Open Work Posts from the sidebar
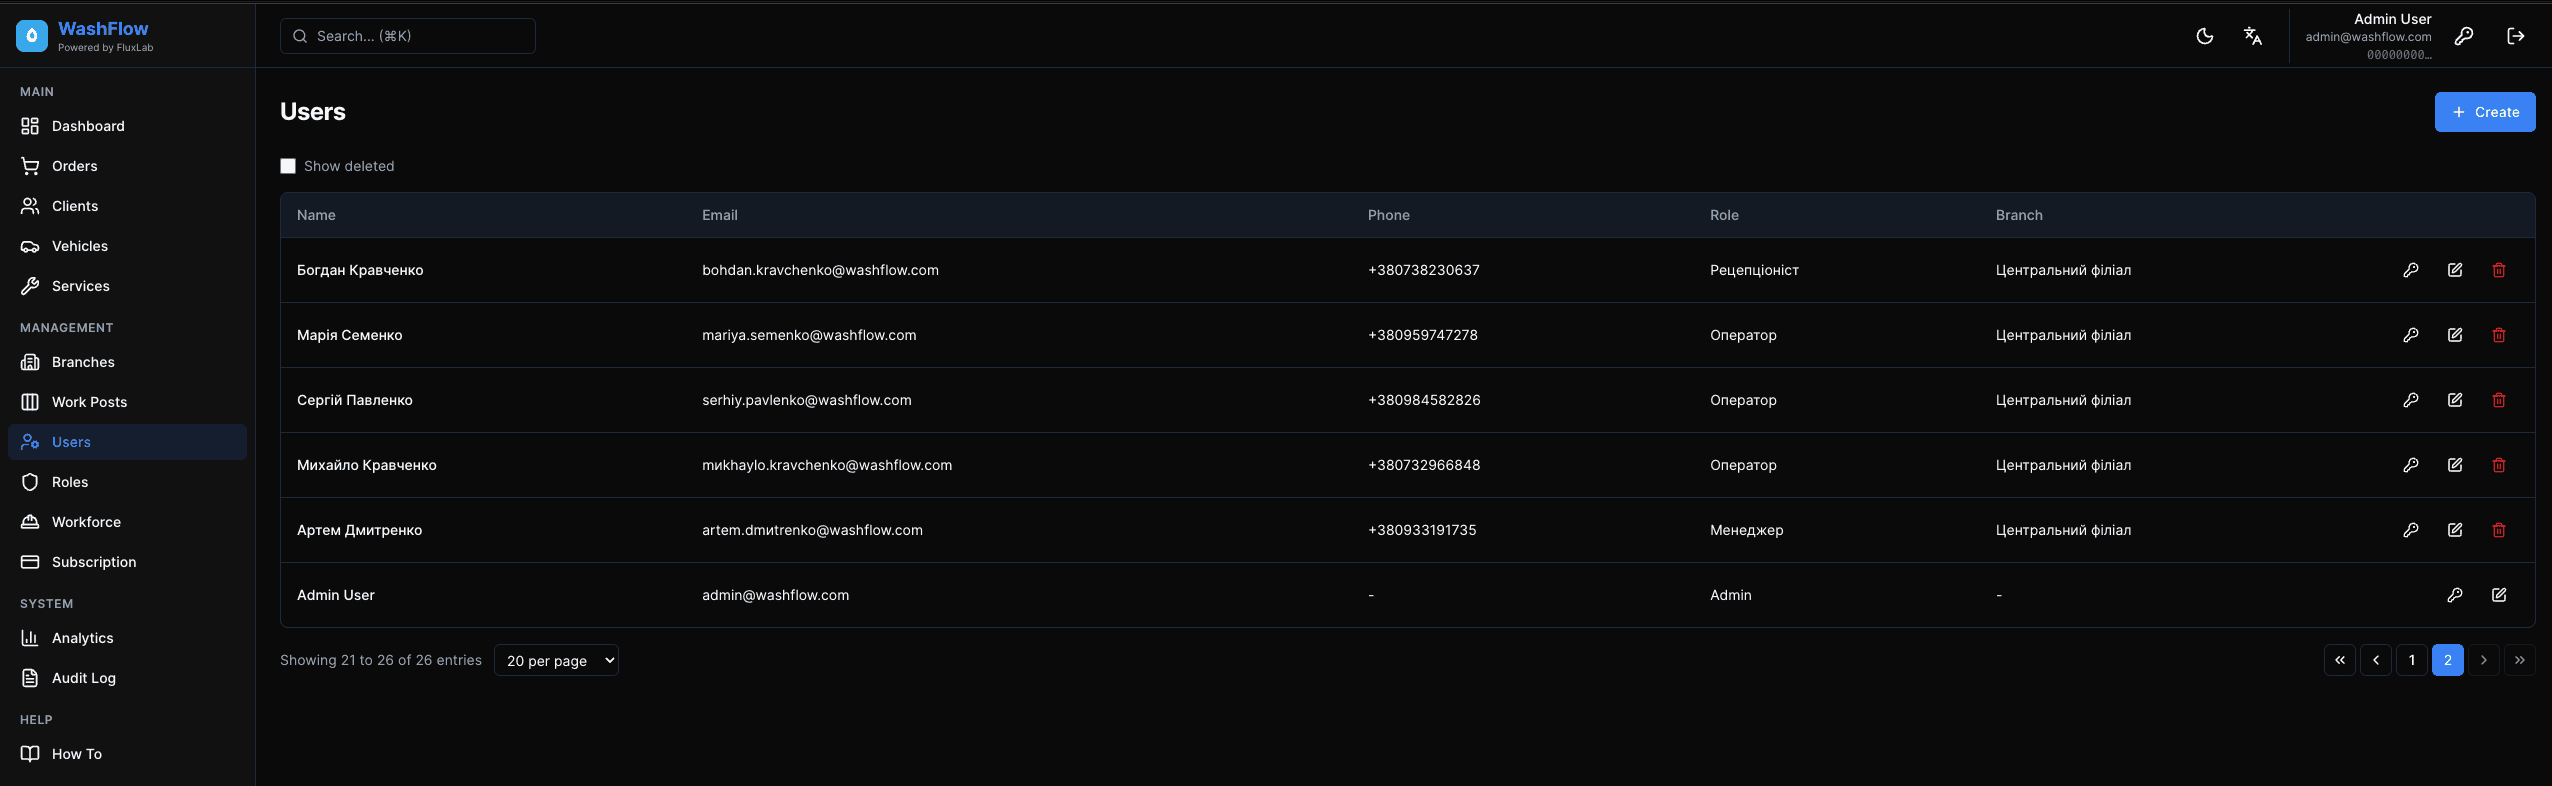This screenshot has width=2552, height=786. point(89,402)
